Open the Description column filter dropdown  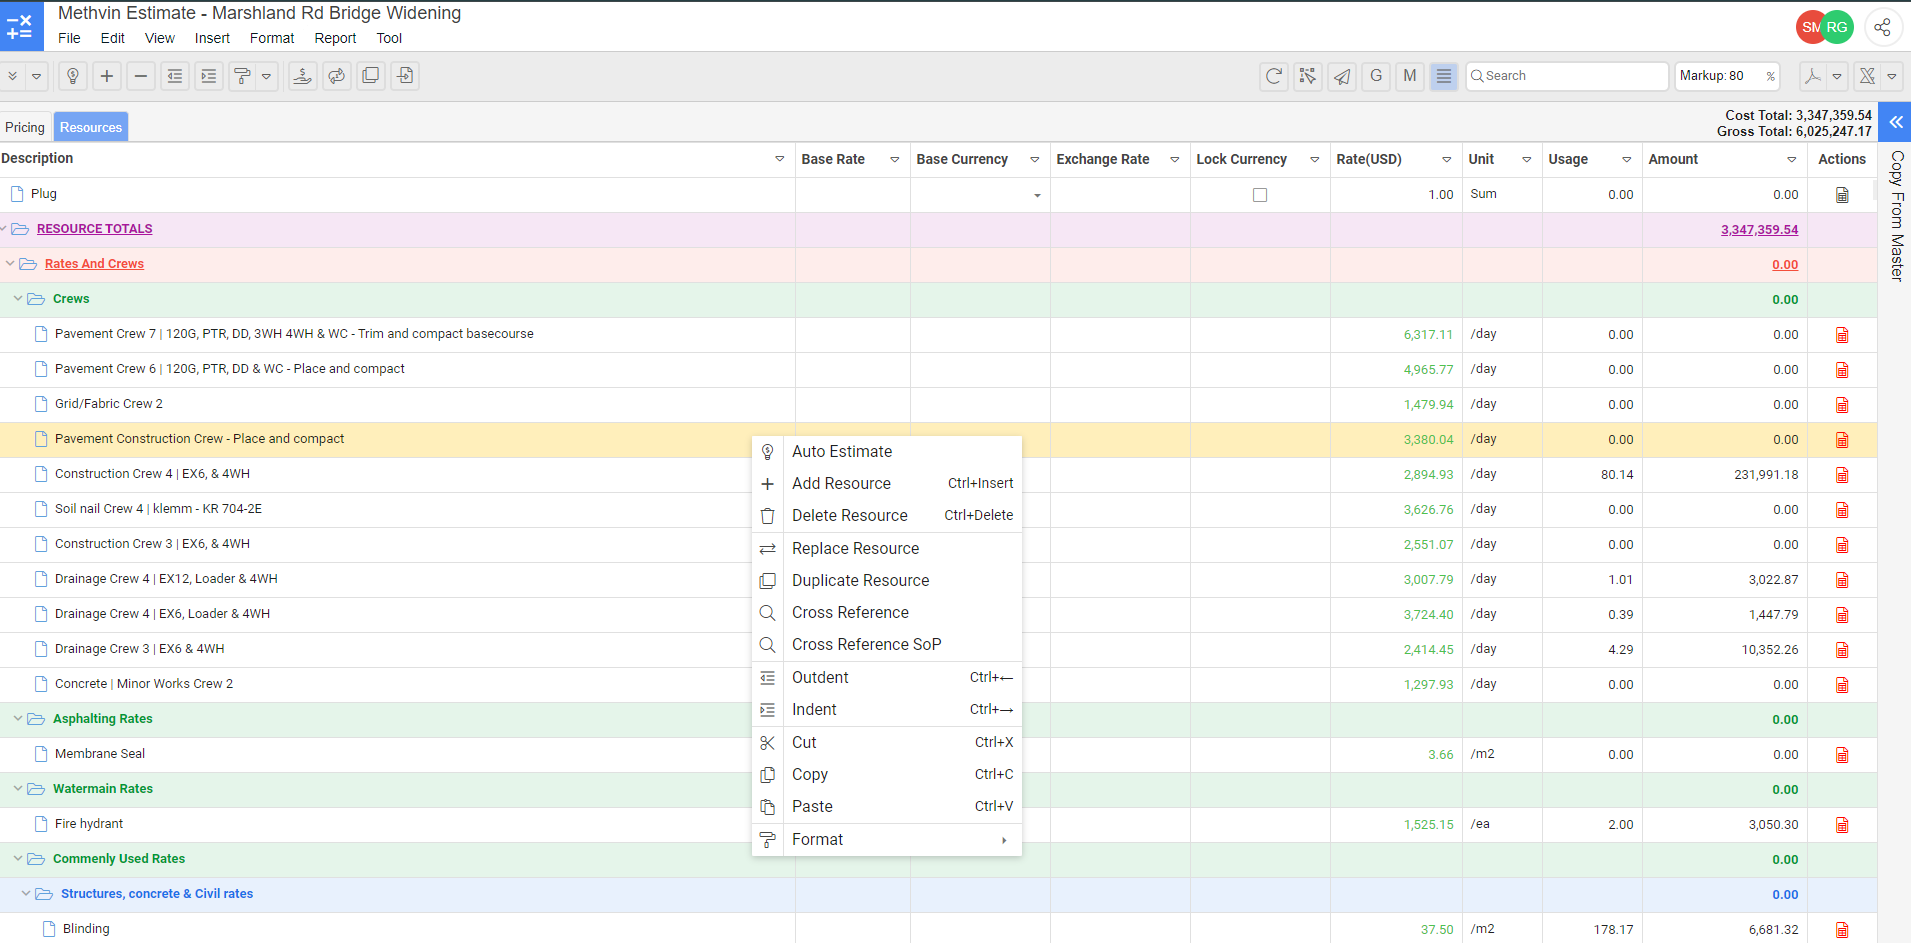(x=779, y=159)
